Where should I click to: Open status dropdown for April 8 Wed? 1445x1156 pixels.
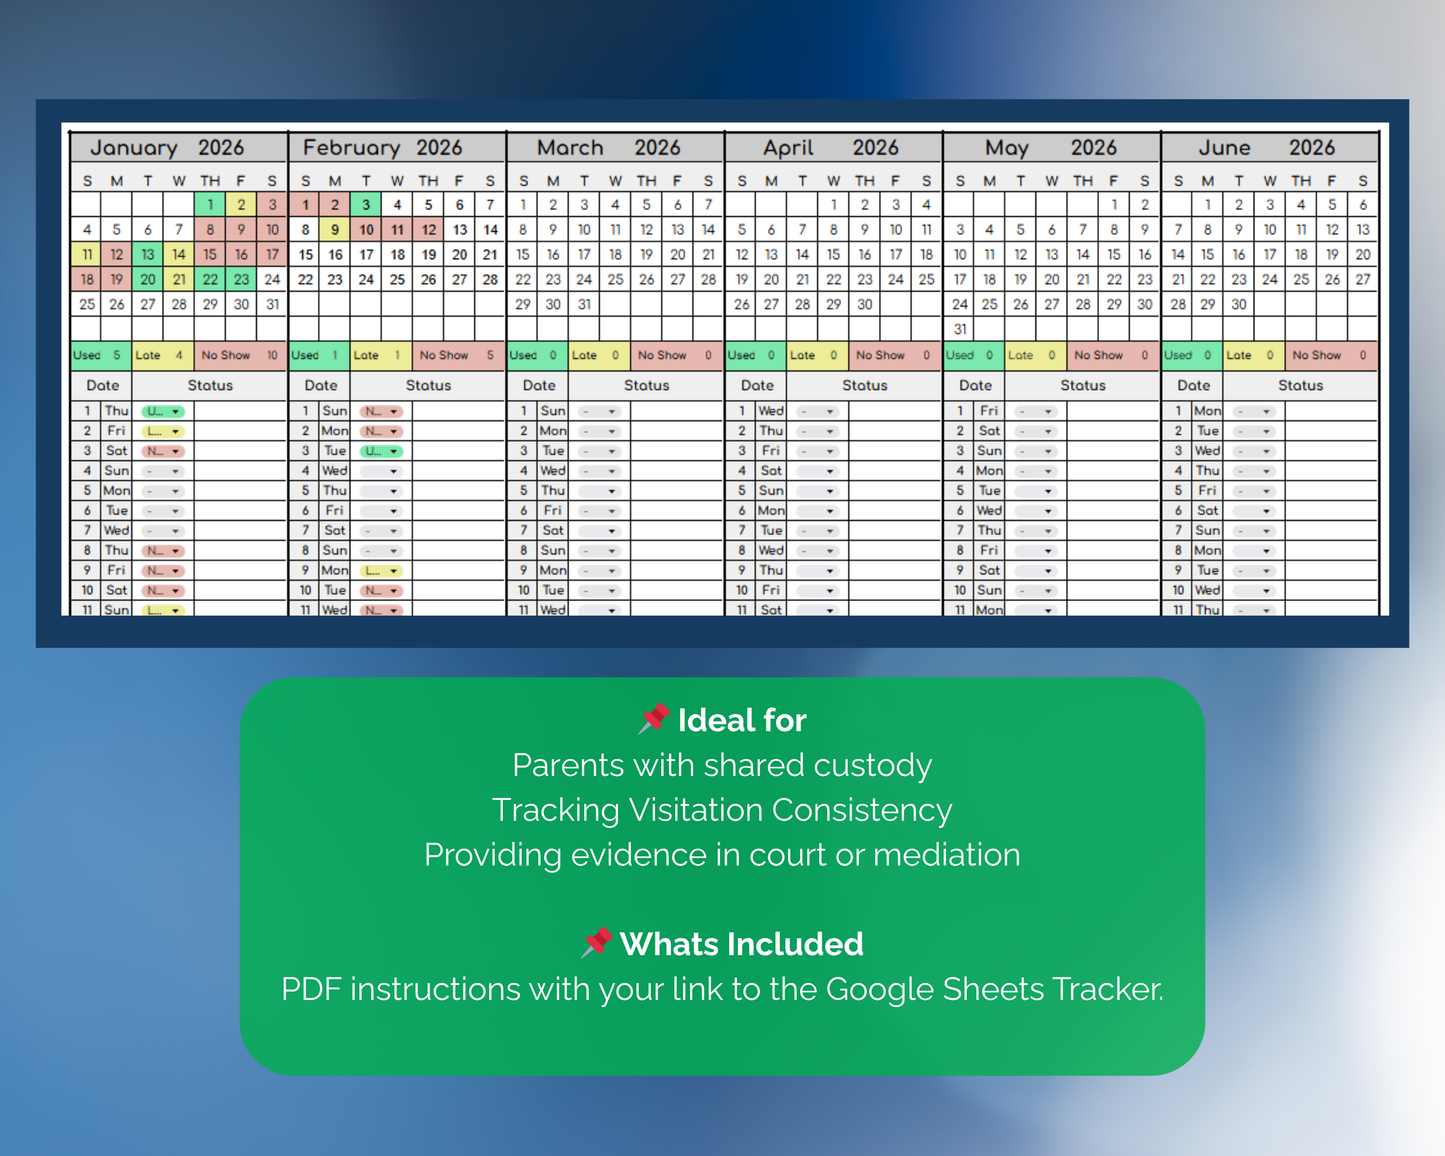[817, 551]
